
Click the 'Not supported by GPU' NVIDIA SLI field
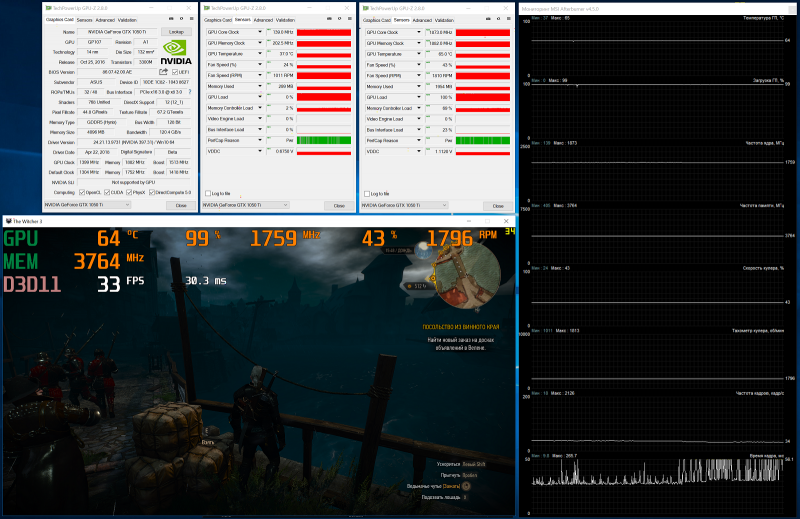[x=134, y=182]
